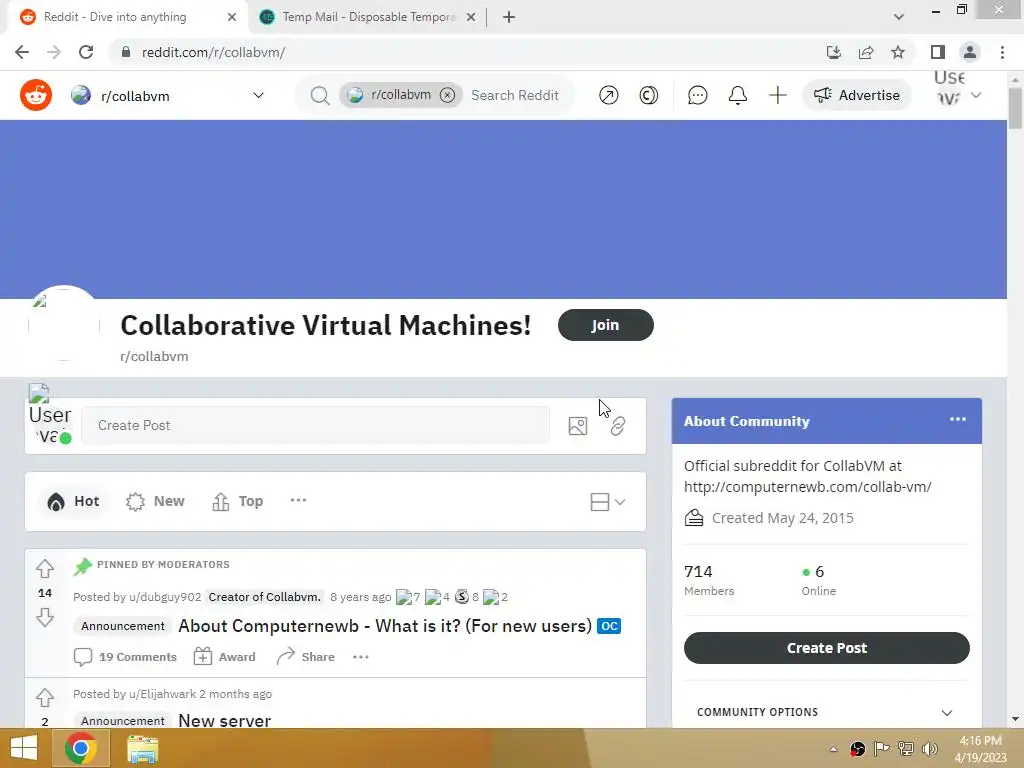The height and width of the screenshot is (768, 1024).
Task: Open File Explorer from taskbar
Action: click(x=142, y=749)
